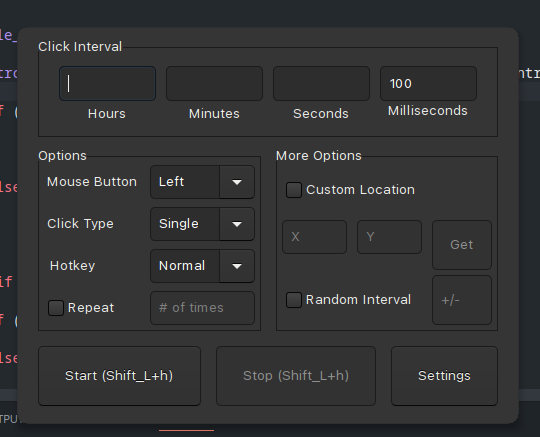
Task: Click the Minutes input field
Action: pos(214,84)
